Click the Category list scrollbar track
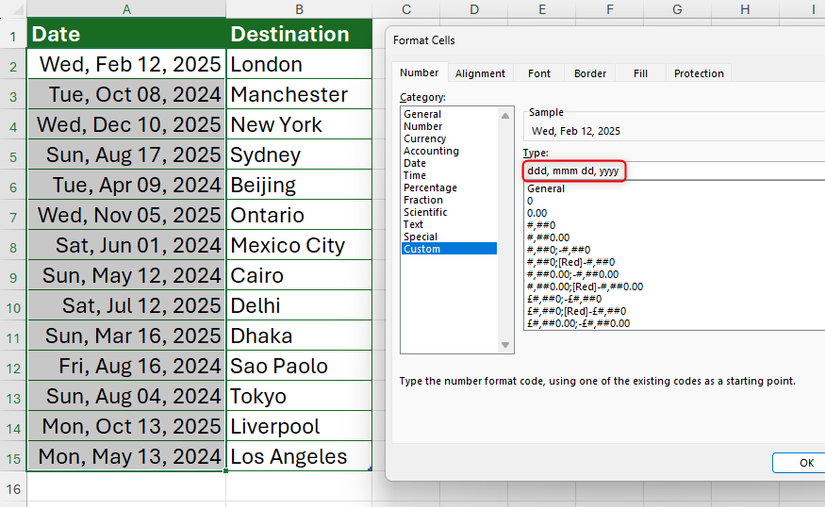 [505, 230]
